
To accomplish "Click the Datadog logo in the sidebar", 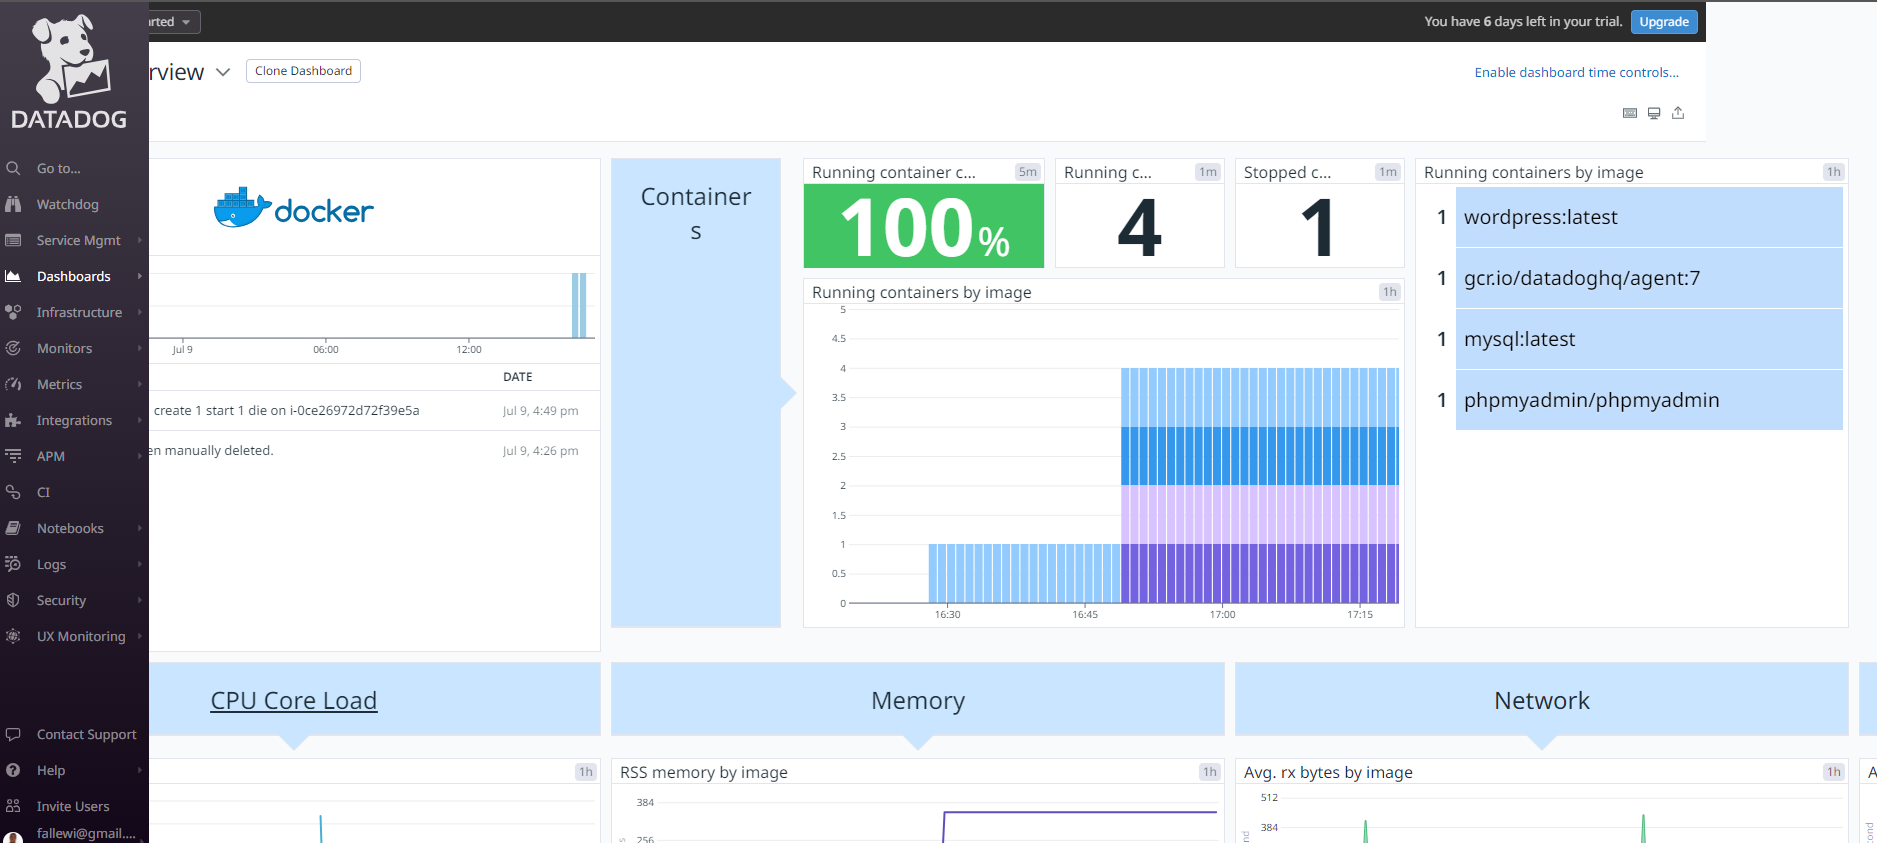I will (x=69, y=72).
